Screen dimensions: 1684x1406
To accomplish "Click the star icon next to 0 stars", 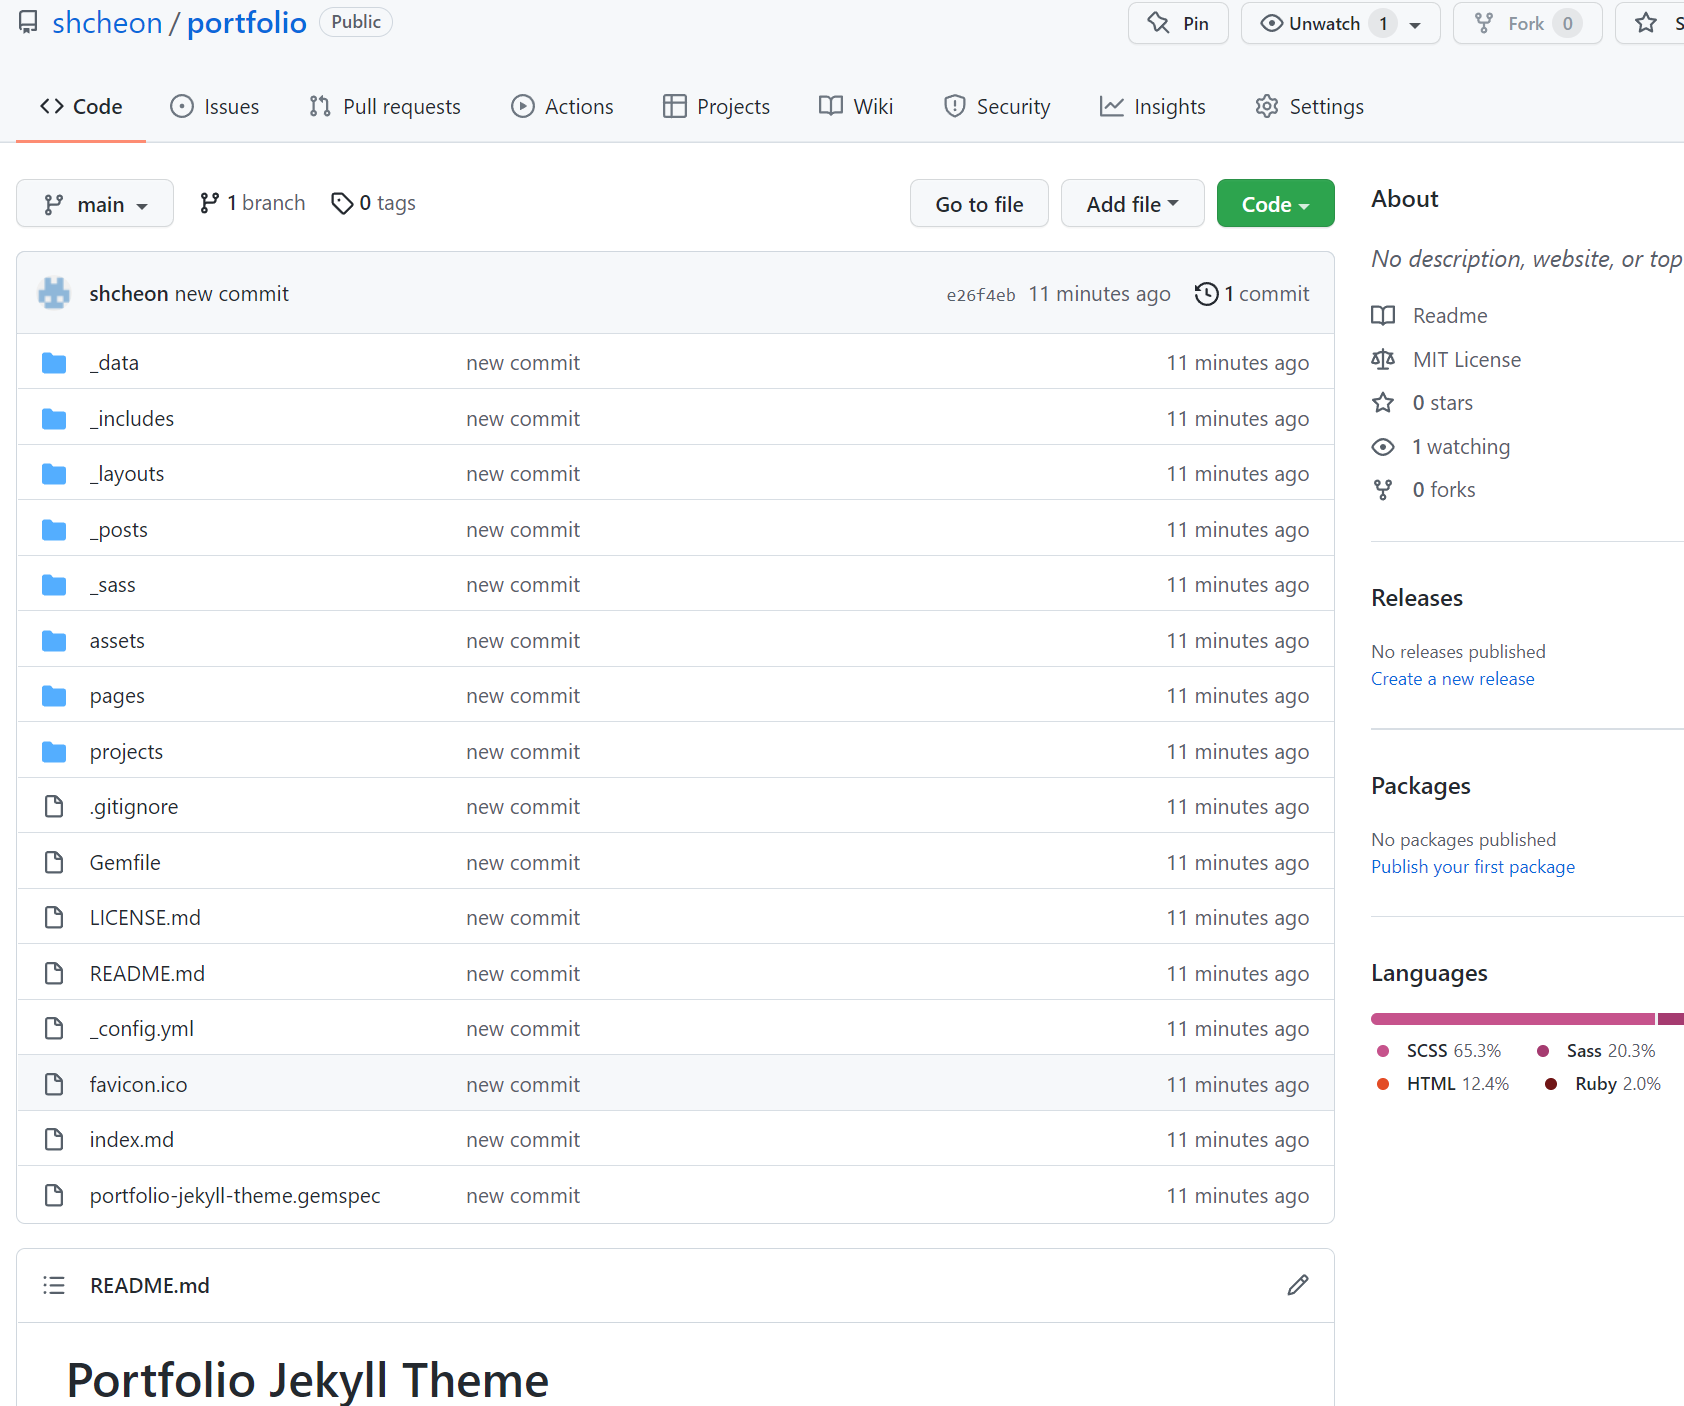I will 1383,403.
